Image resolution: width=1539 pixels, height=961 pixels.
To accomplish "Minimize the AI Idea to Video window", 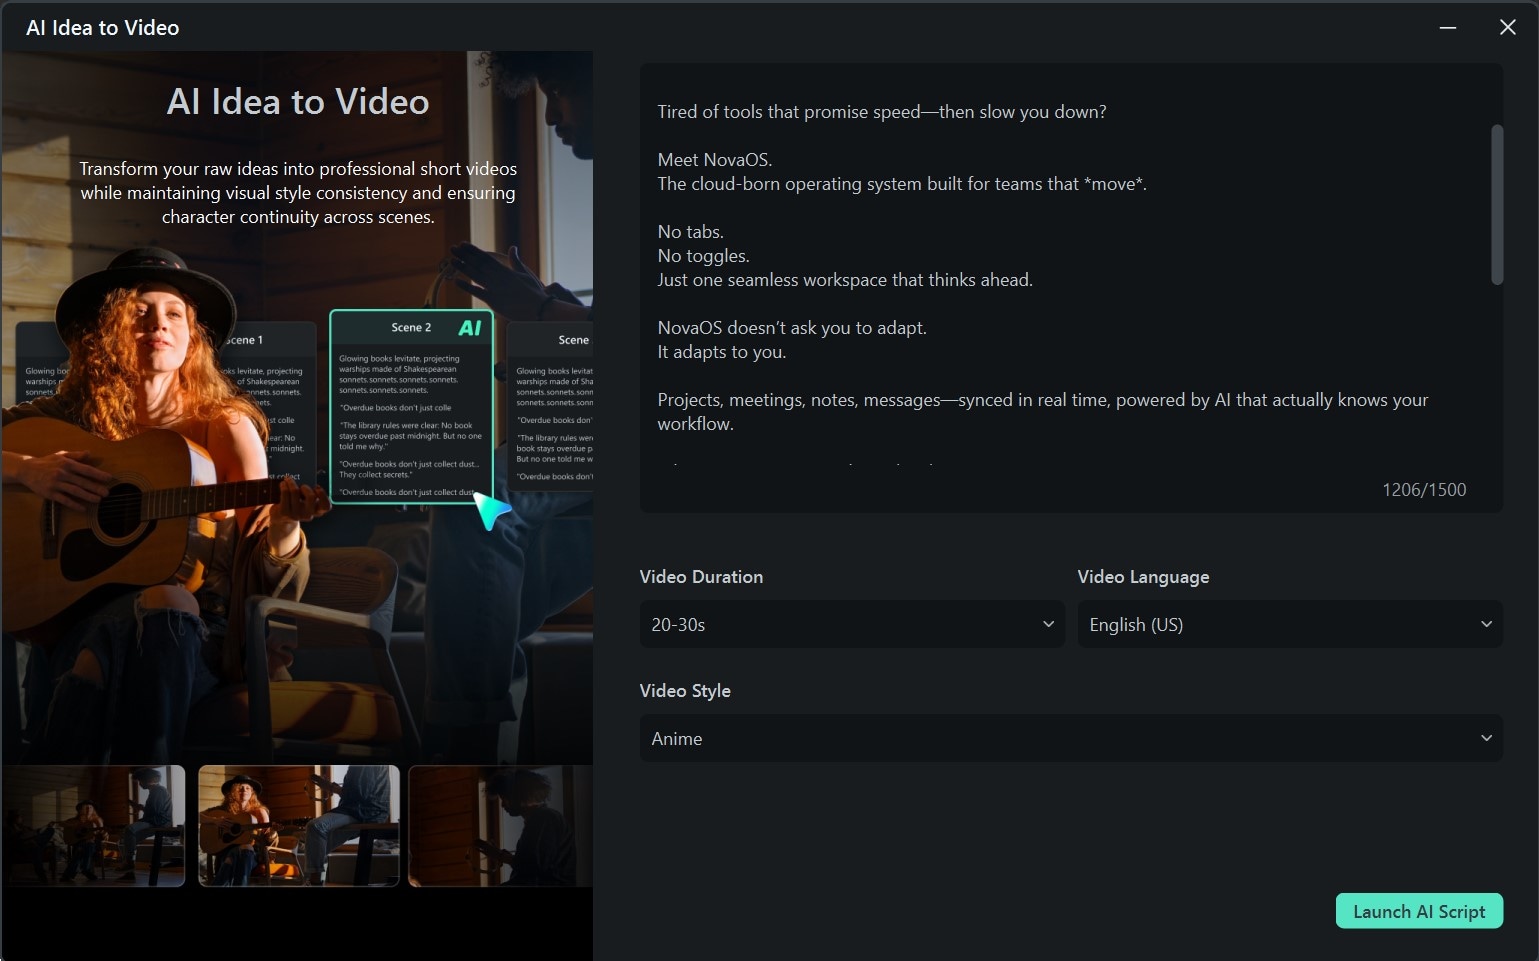I will (1447, 28).
